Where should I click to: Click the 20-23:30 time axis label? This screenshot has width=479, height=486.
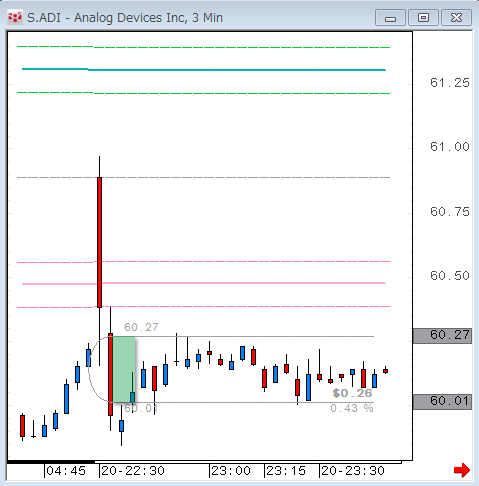pos(353,471)
